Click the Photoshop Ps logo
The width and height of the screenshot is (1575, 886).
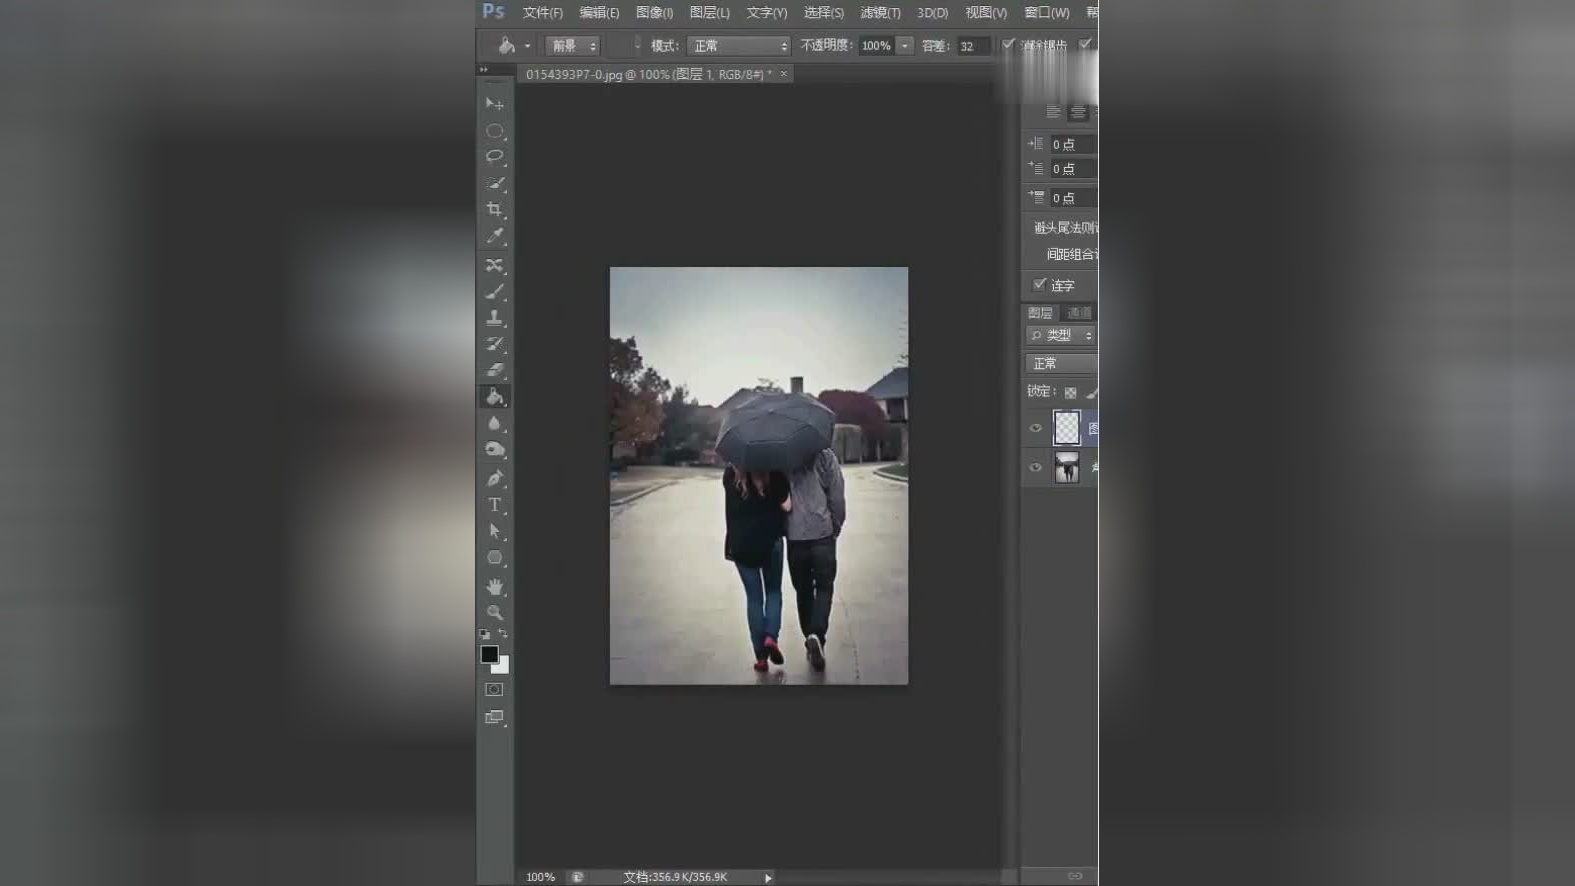[493, 11]
